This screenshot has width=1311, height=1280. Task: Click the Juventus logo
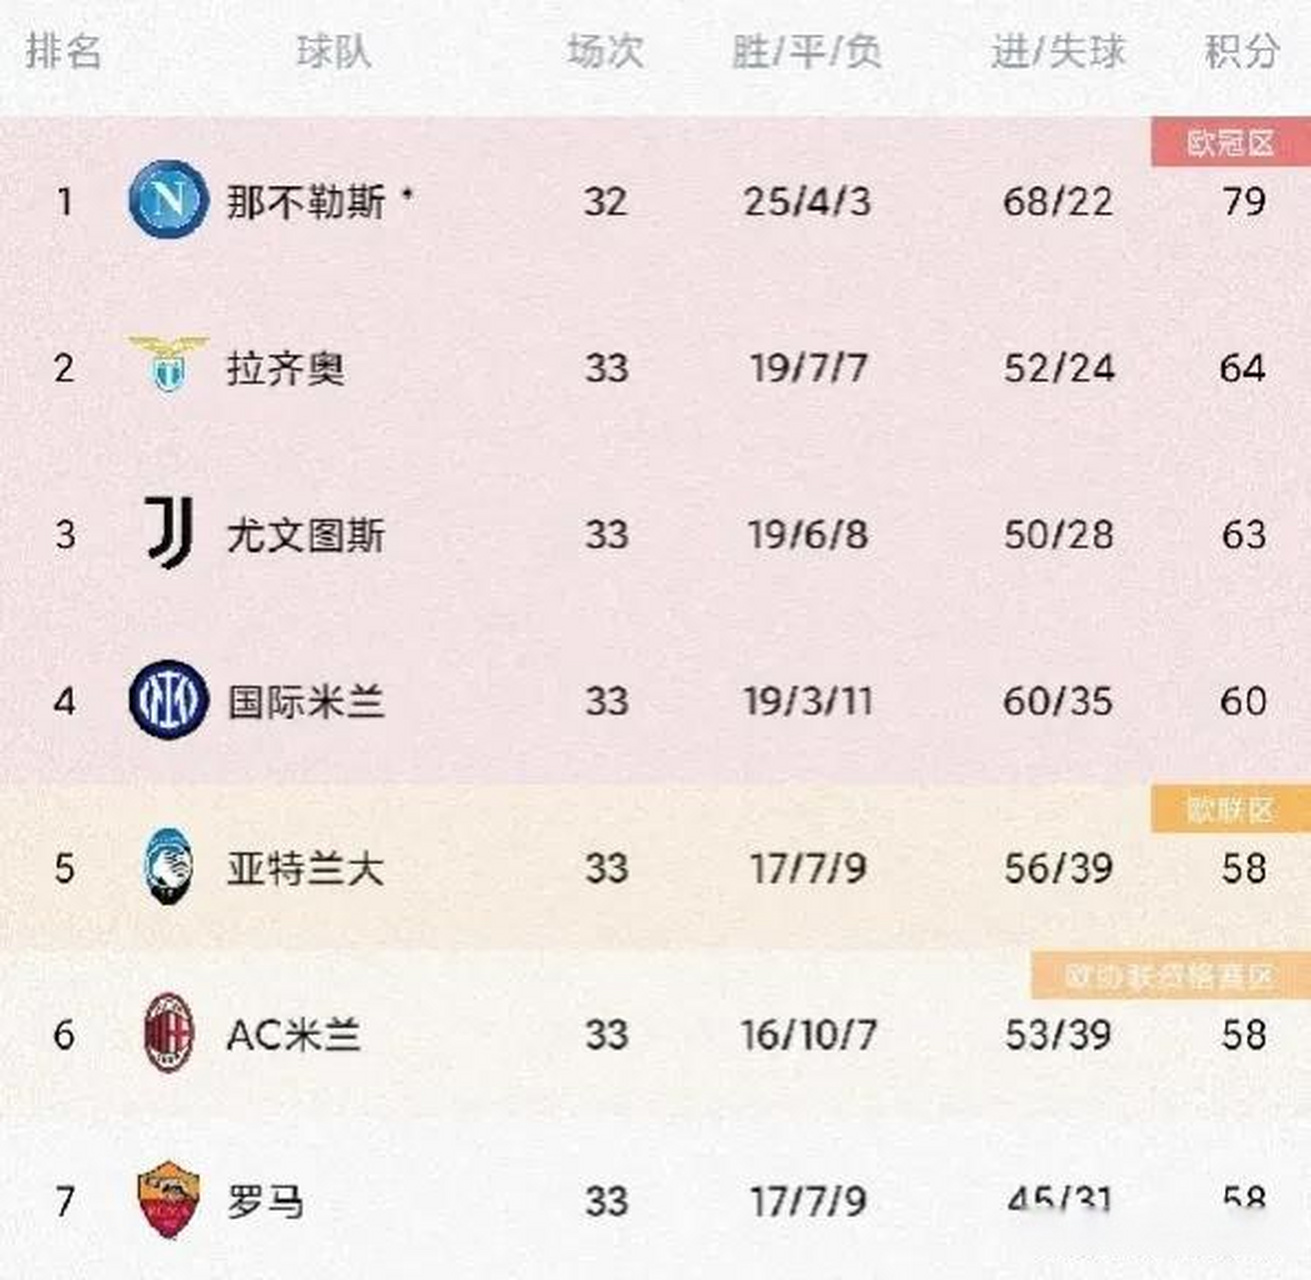168,532
